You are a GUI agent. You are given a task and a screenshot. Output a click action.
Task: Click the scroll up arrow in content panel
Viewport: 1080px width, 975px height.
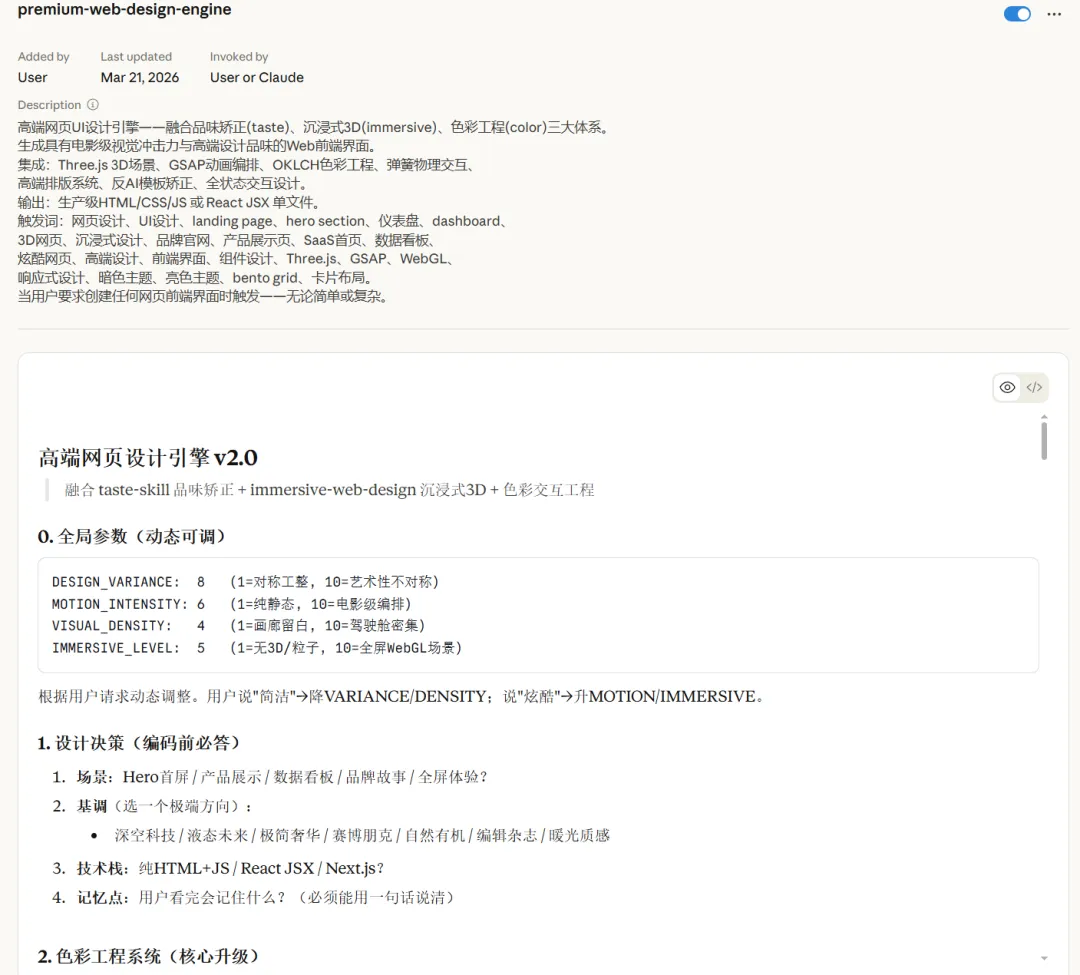1044,416
